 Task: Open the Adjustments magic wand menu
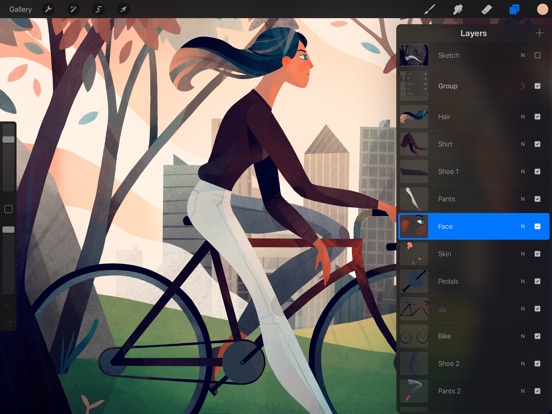click(x=73, y=9)
